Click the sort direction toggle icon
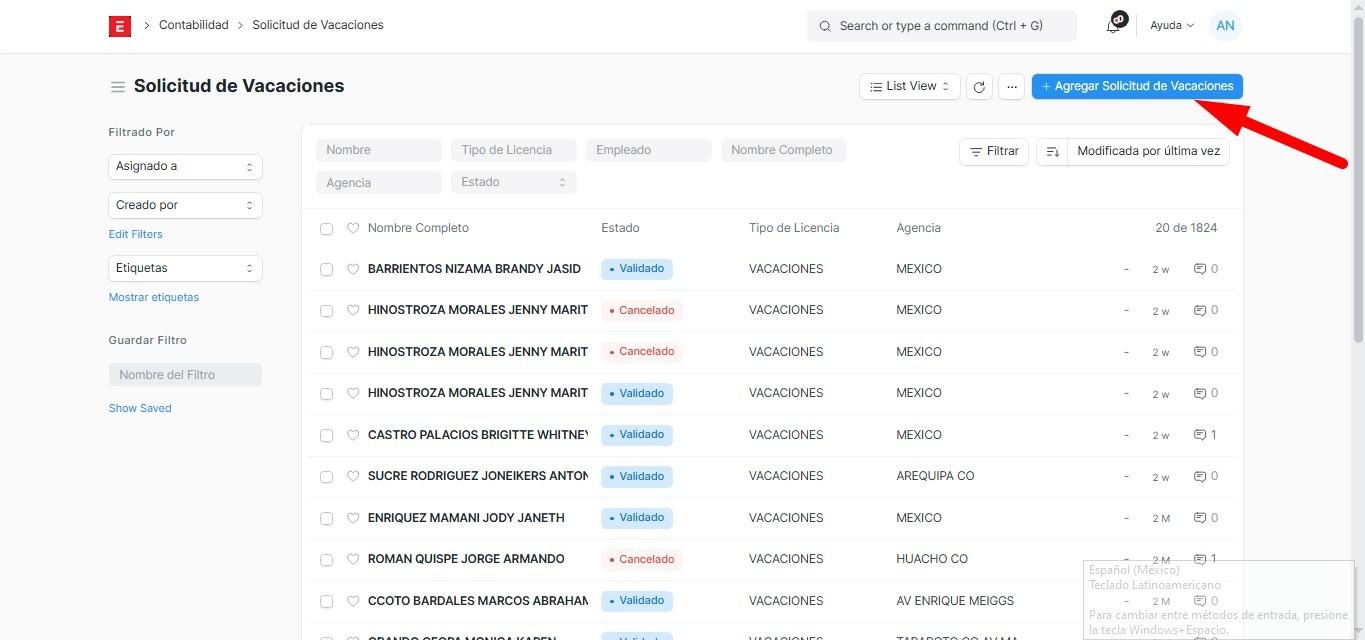 (x=1052, y=152)
